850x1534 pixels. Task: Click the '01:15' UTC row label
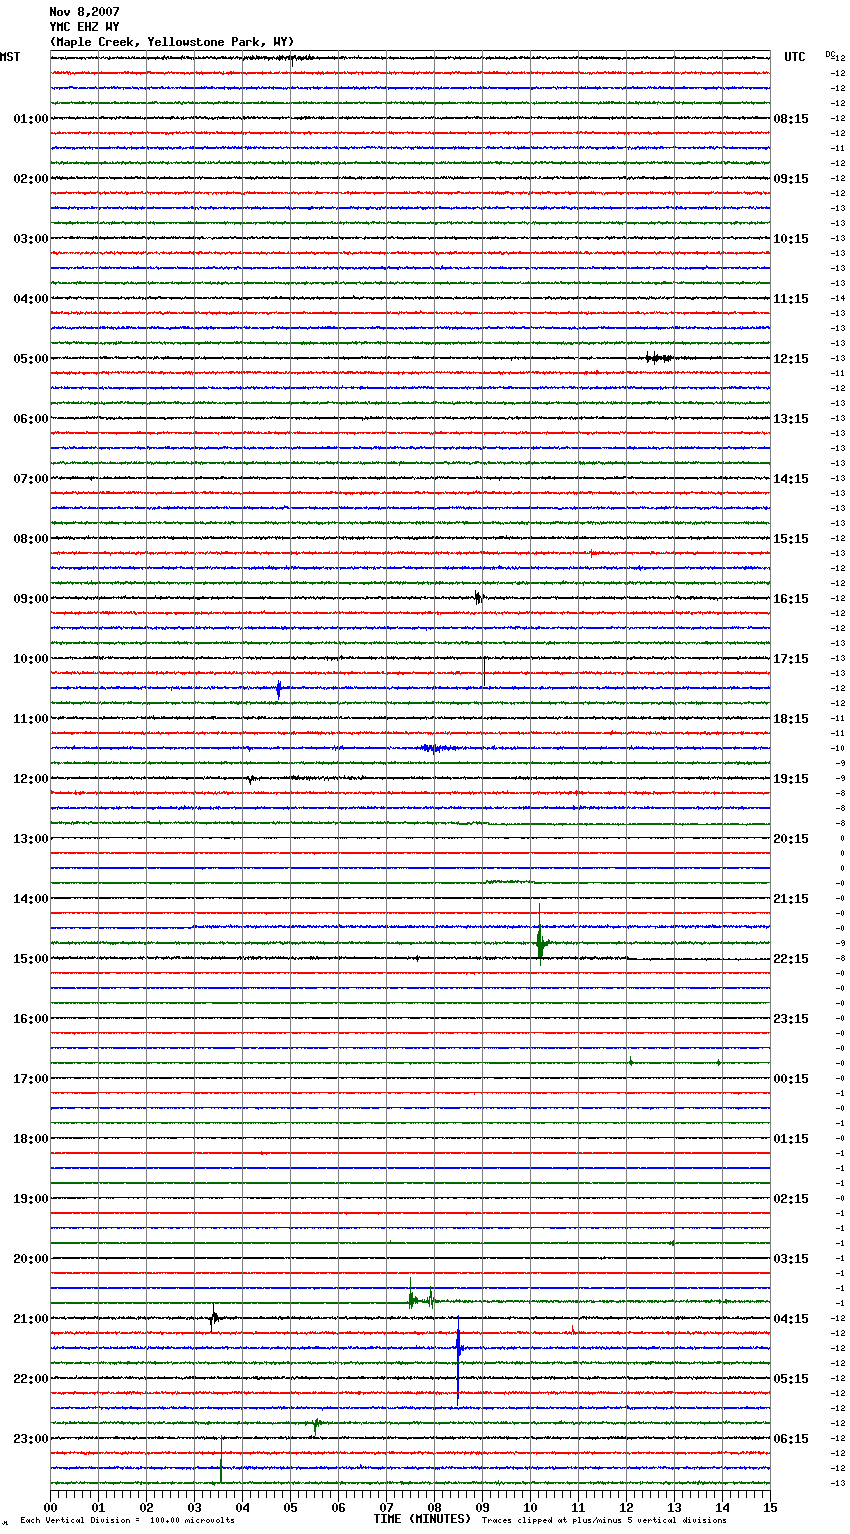click(x=791, y=1139)
